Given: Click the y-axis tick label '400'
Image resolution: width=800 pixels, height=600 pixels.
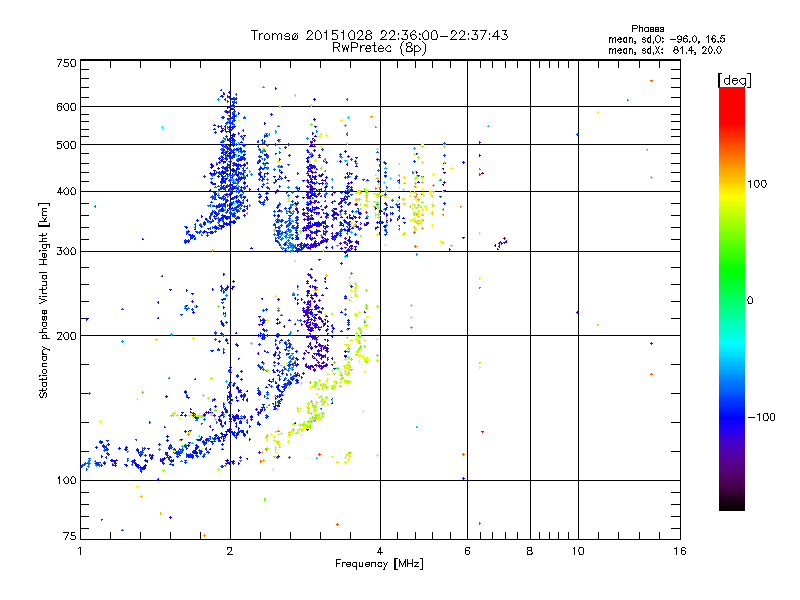Looking at the screenshot, I should coord(66,191).
